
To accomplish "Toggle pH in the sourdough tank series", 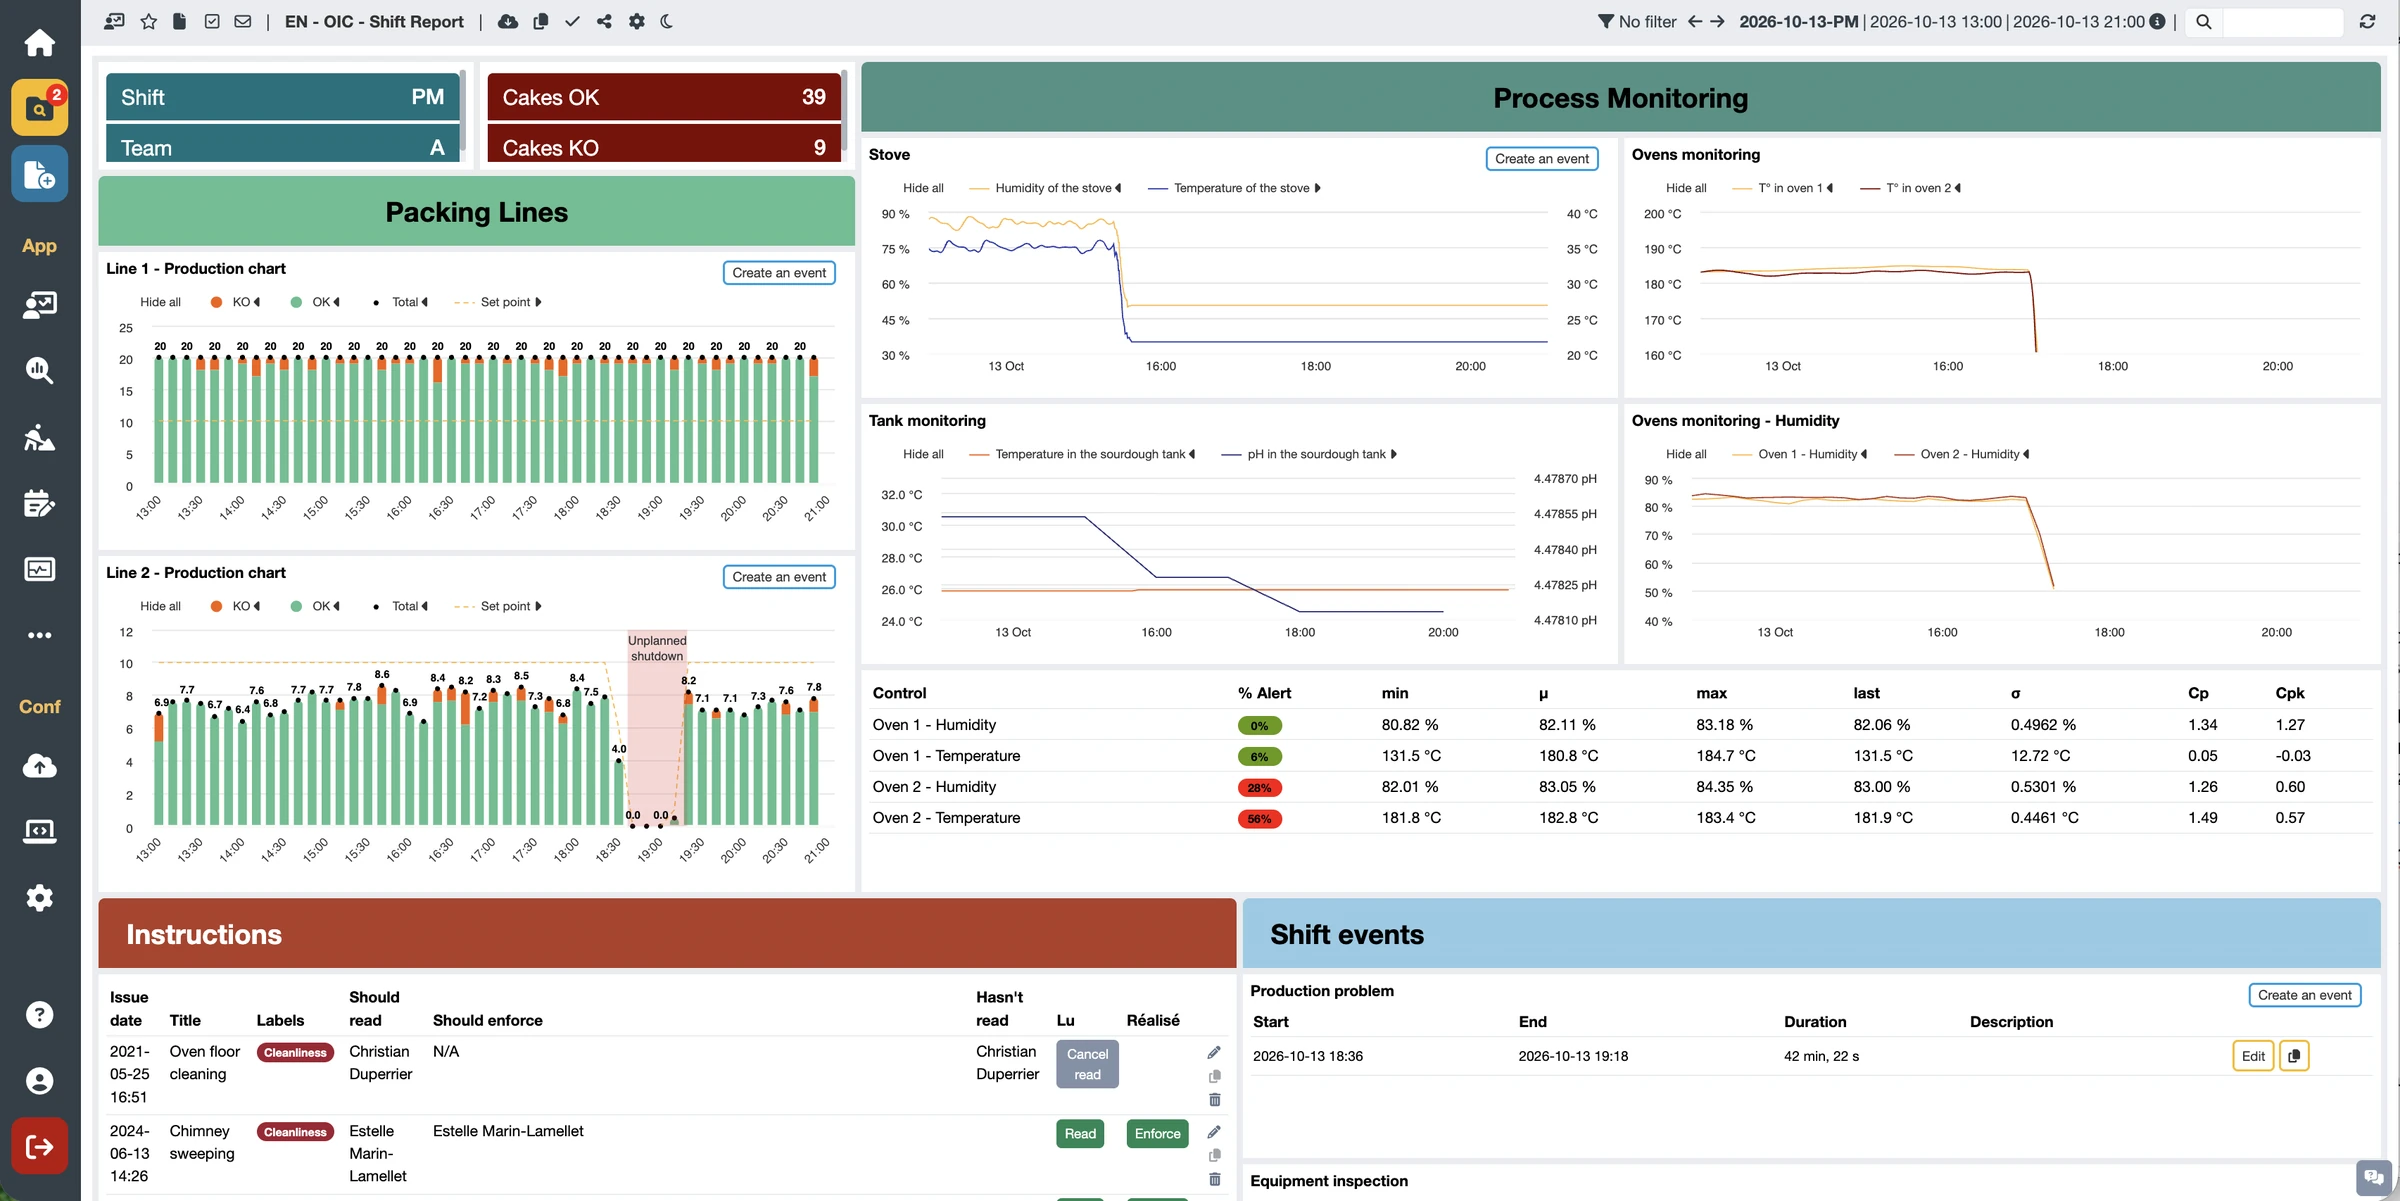I will pyautogui.click(x=1309, y=454).
